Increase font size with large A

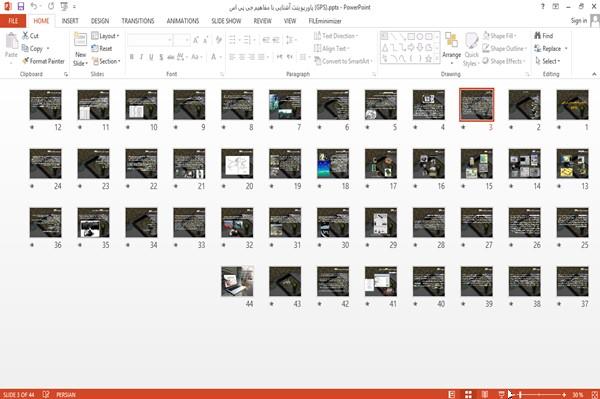pos(196,40)
